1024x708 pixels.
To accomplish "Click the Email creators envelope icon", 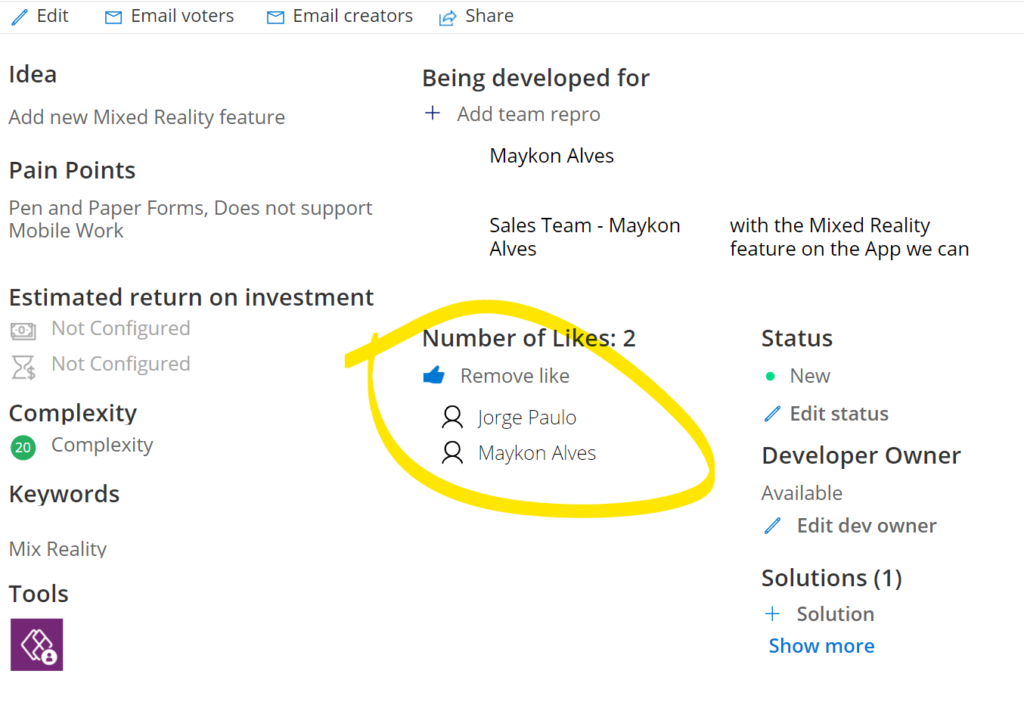I will pyautogui.click(x=275, y=17).
